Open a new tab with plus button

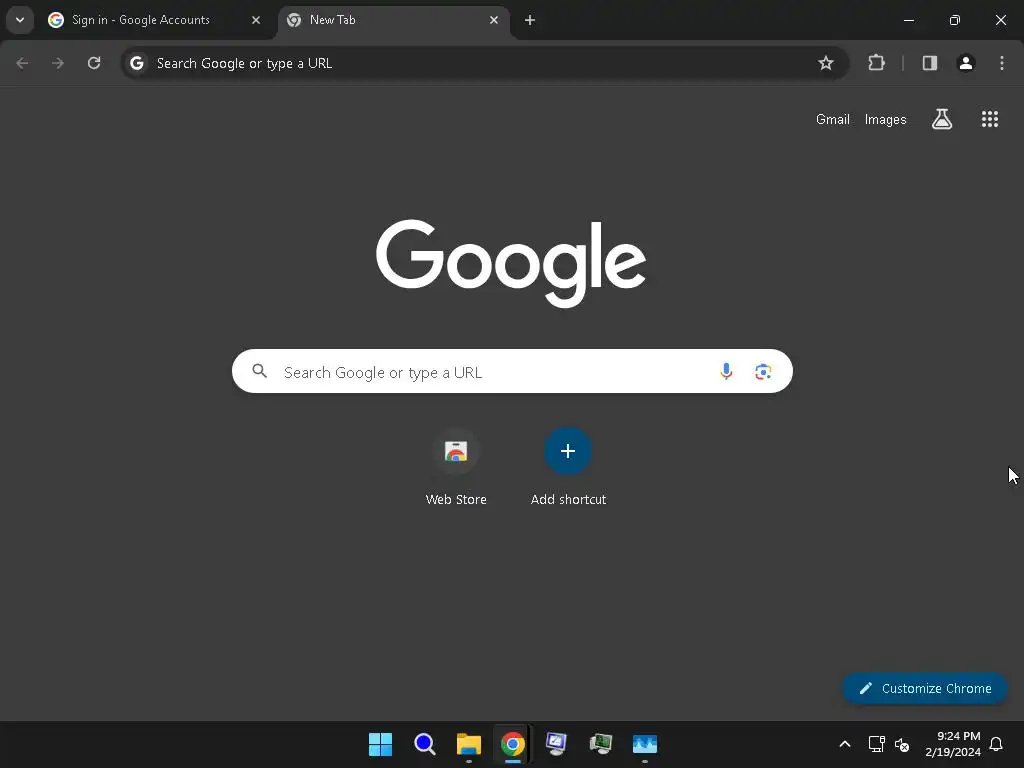[x=530, y=20]
